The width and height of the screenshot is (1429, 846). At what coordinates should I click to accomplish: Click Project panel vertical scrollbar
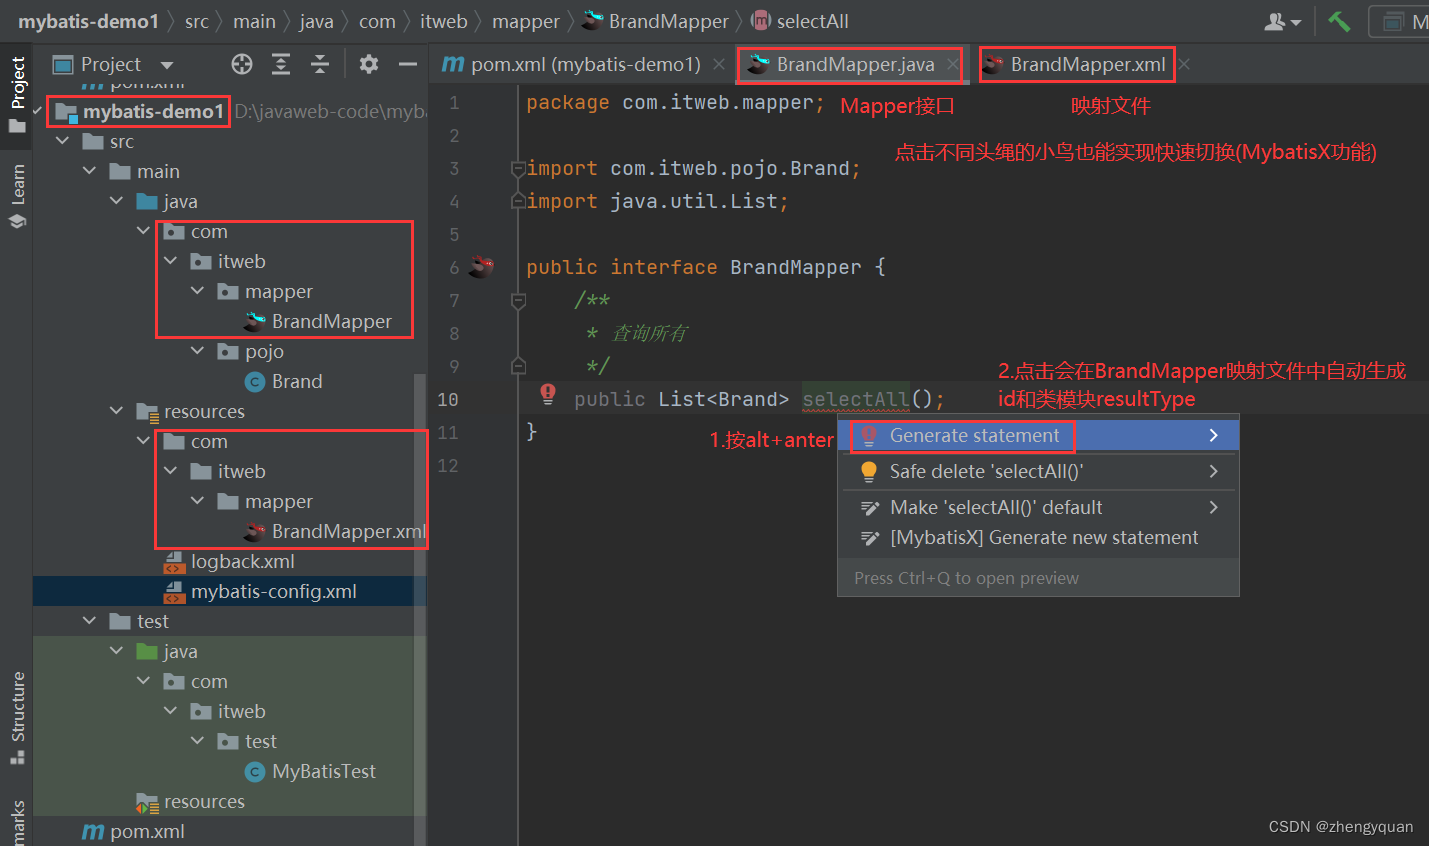click(x=420, y=610)
